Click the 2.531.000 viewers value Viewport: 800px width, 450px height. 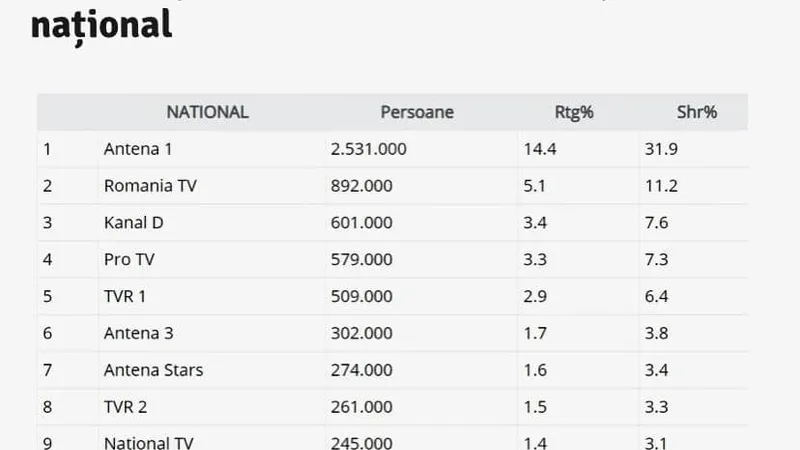368,149
